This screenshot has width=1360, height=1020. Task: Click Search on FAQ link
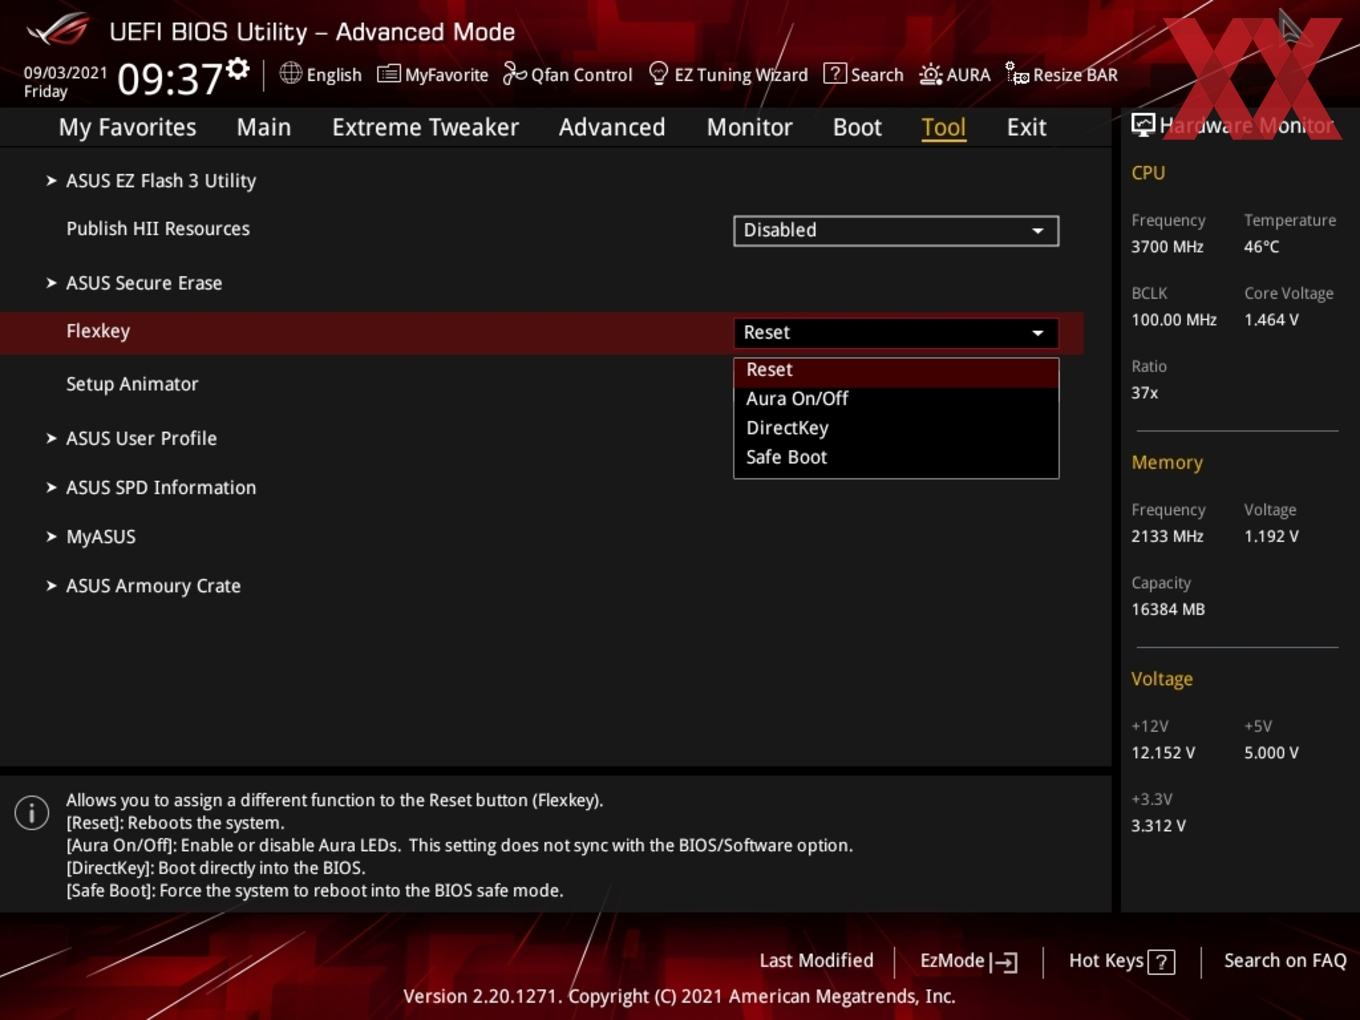(1285, 961)
